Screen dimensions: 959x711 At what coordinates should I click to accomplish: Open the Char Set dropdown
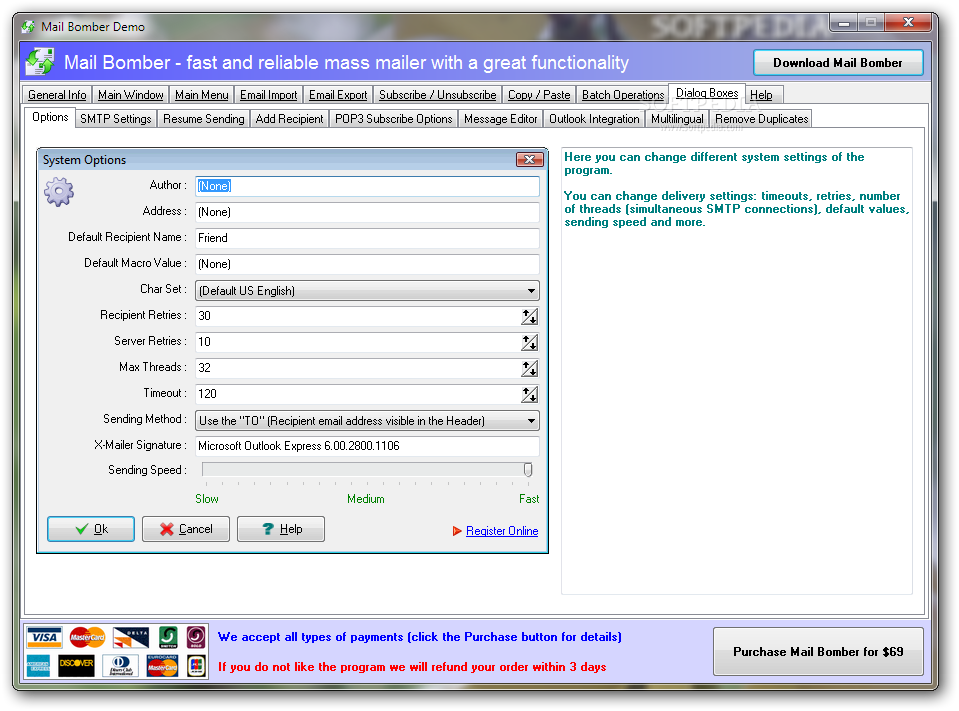pos(531,290)
